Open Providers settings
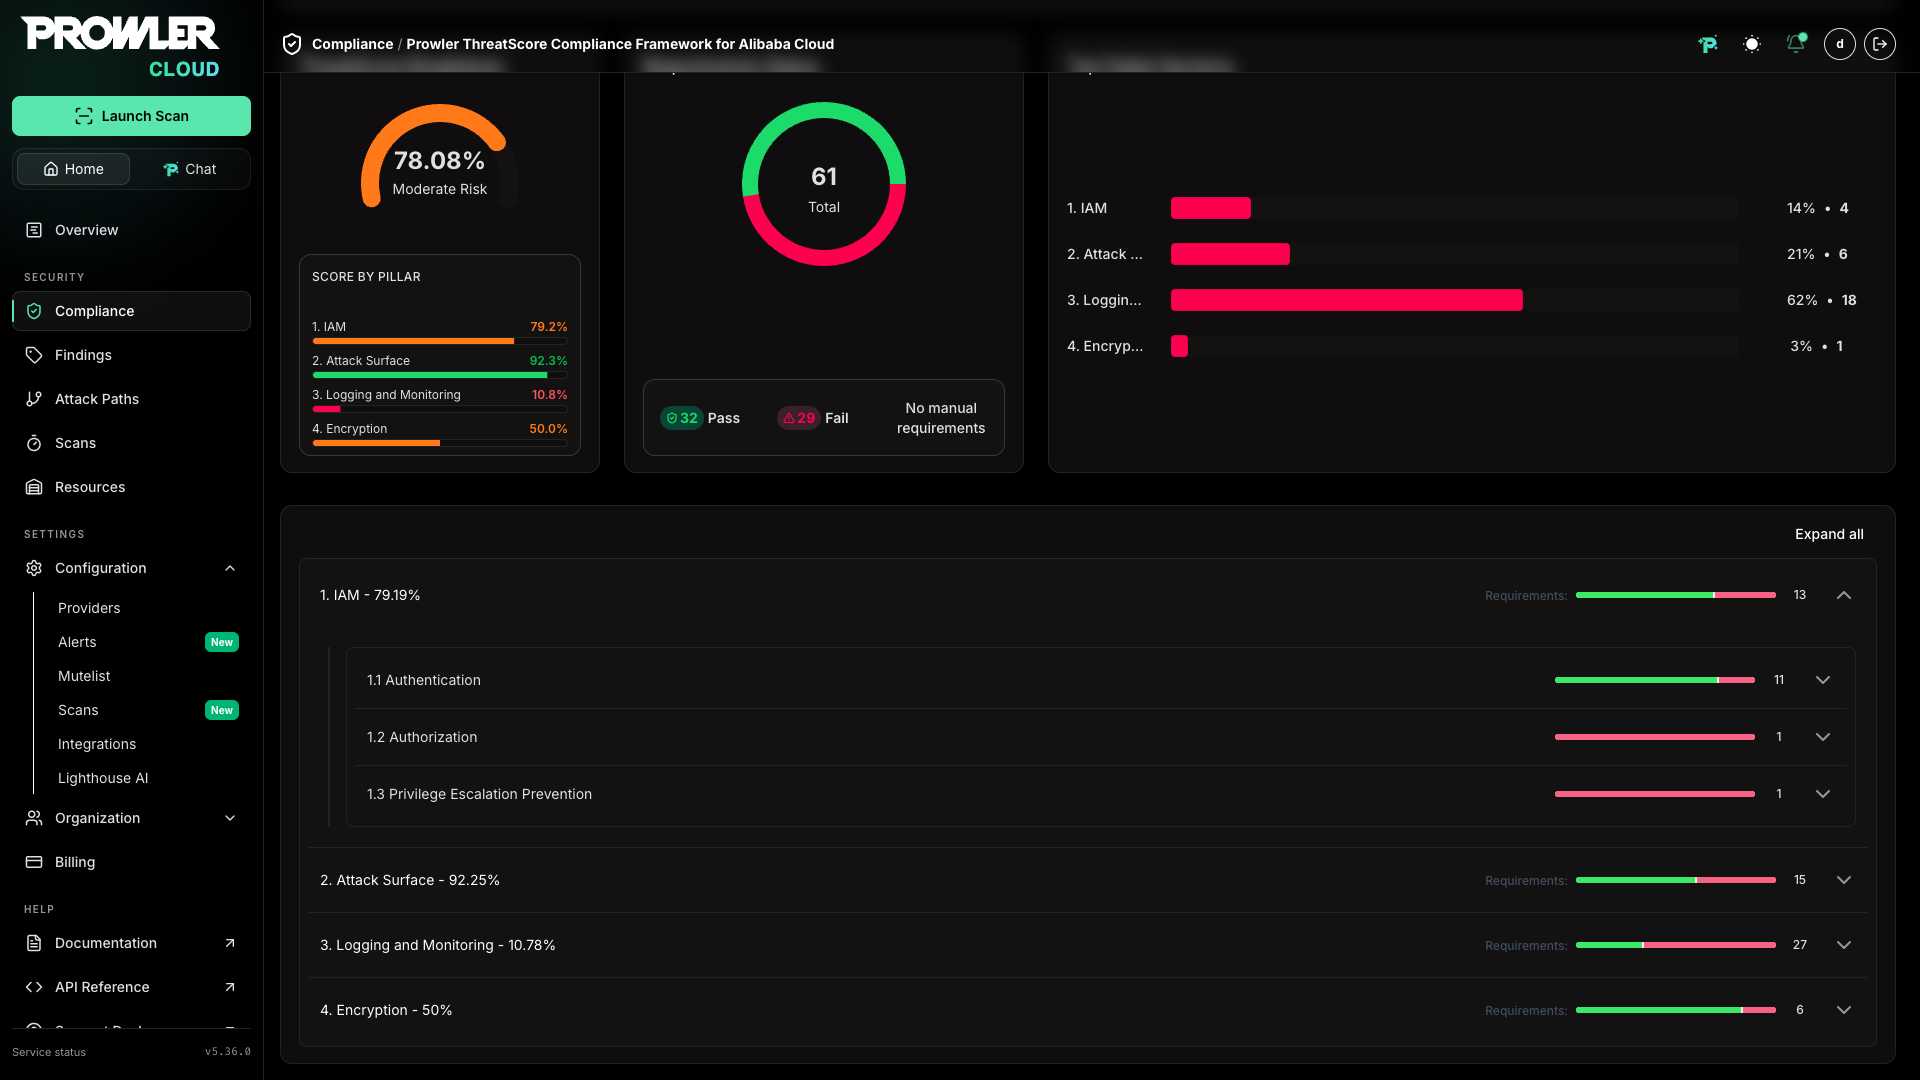This screenshot has height=1080, width=1920. point(89,608)
